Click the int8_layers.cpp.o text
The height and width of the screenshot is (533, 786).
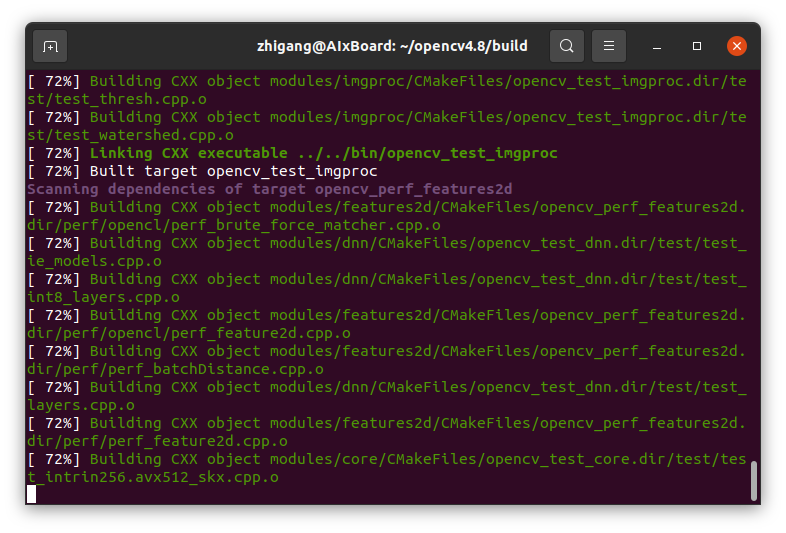[104, 297]
